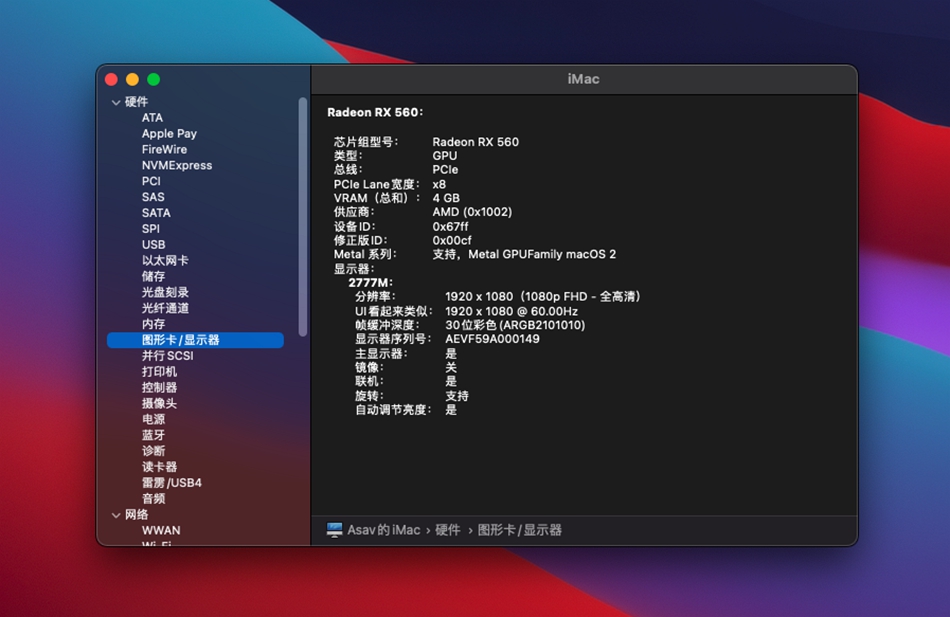The width and height of the screenshot is (950, 617).
Task: Click the green zoom window button
Action: coord(153,79)
